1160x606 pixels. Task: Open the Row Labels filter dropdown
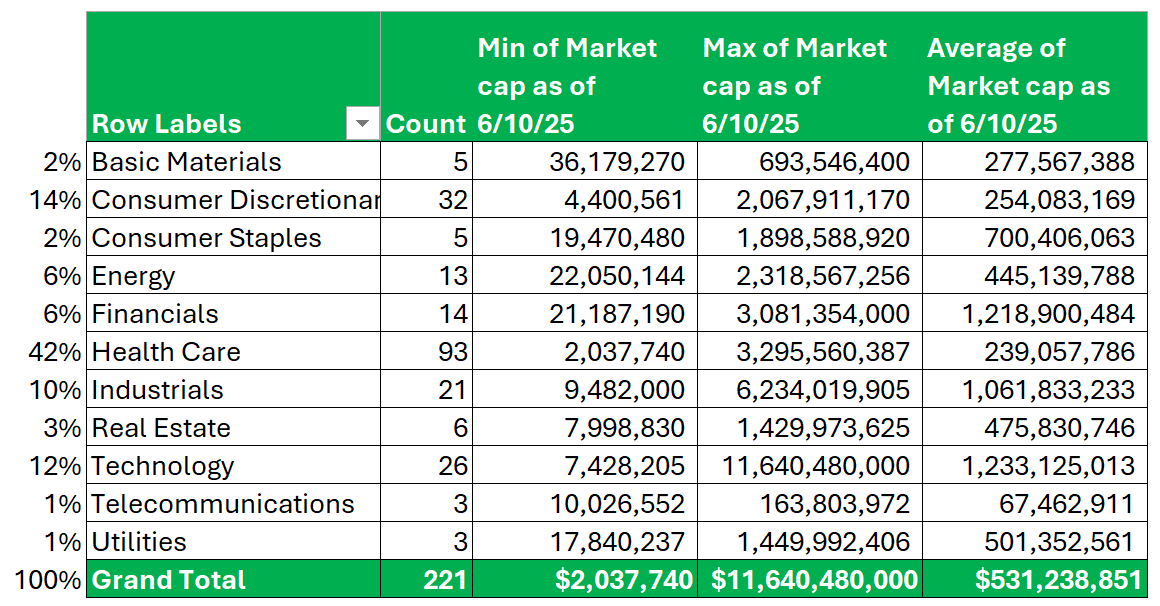tap(362, 123)
